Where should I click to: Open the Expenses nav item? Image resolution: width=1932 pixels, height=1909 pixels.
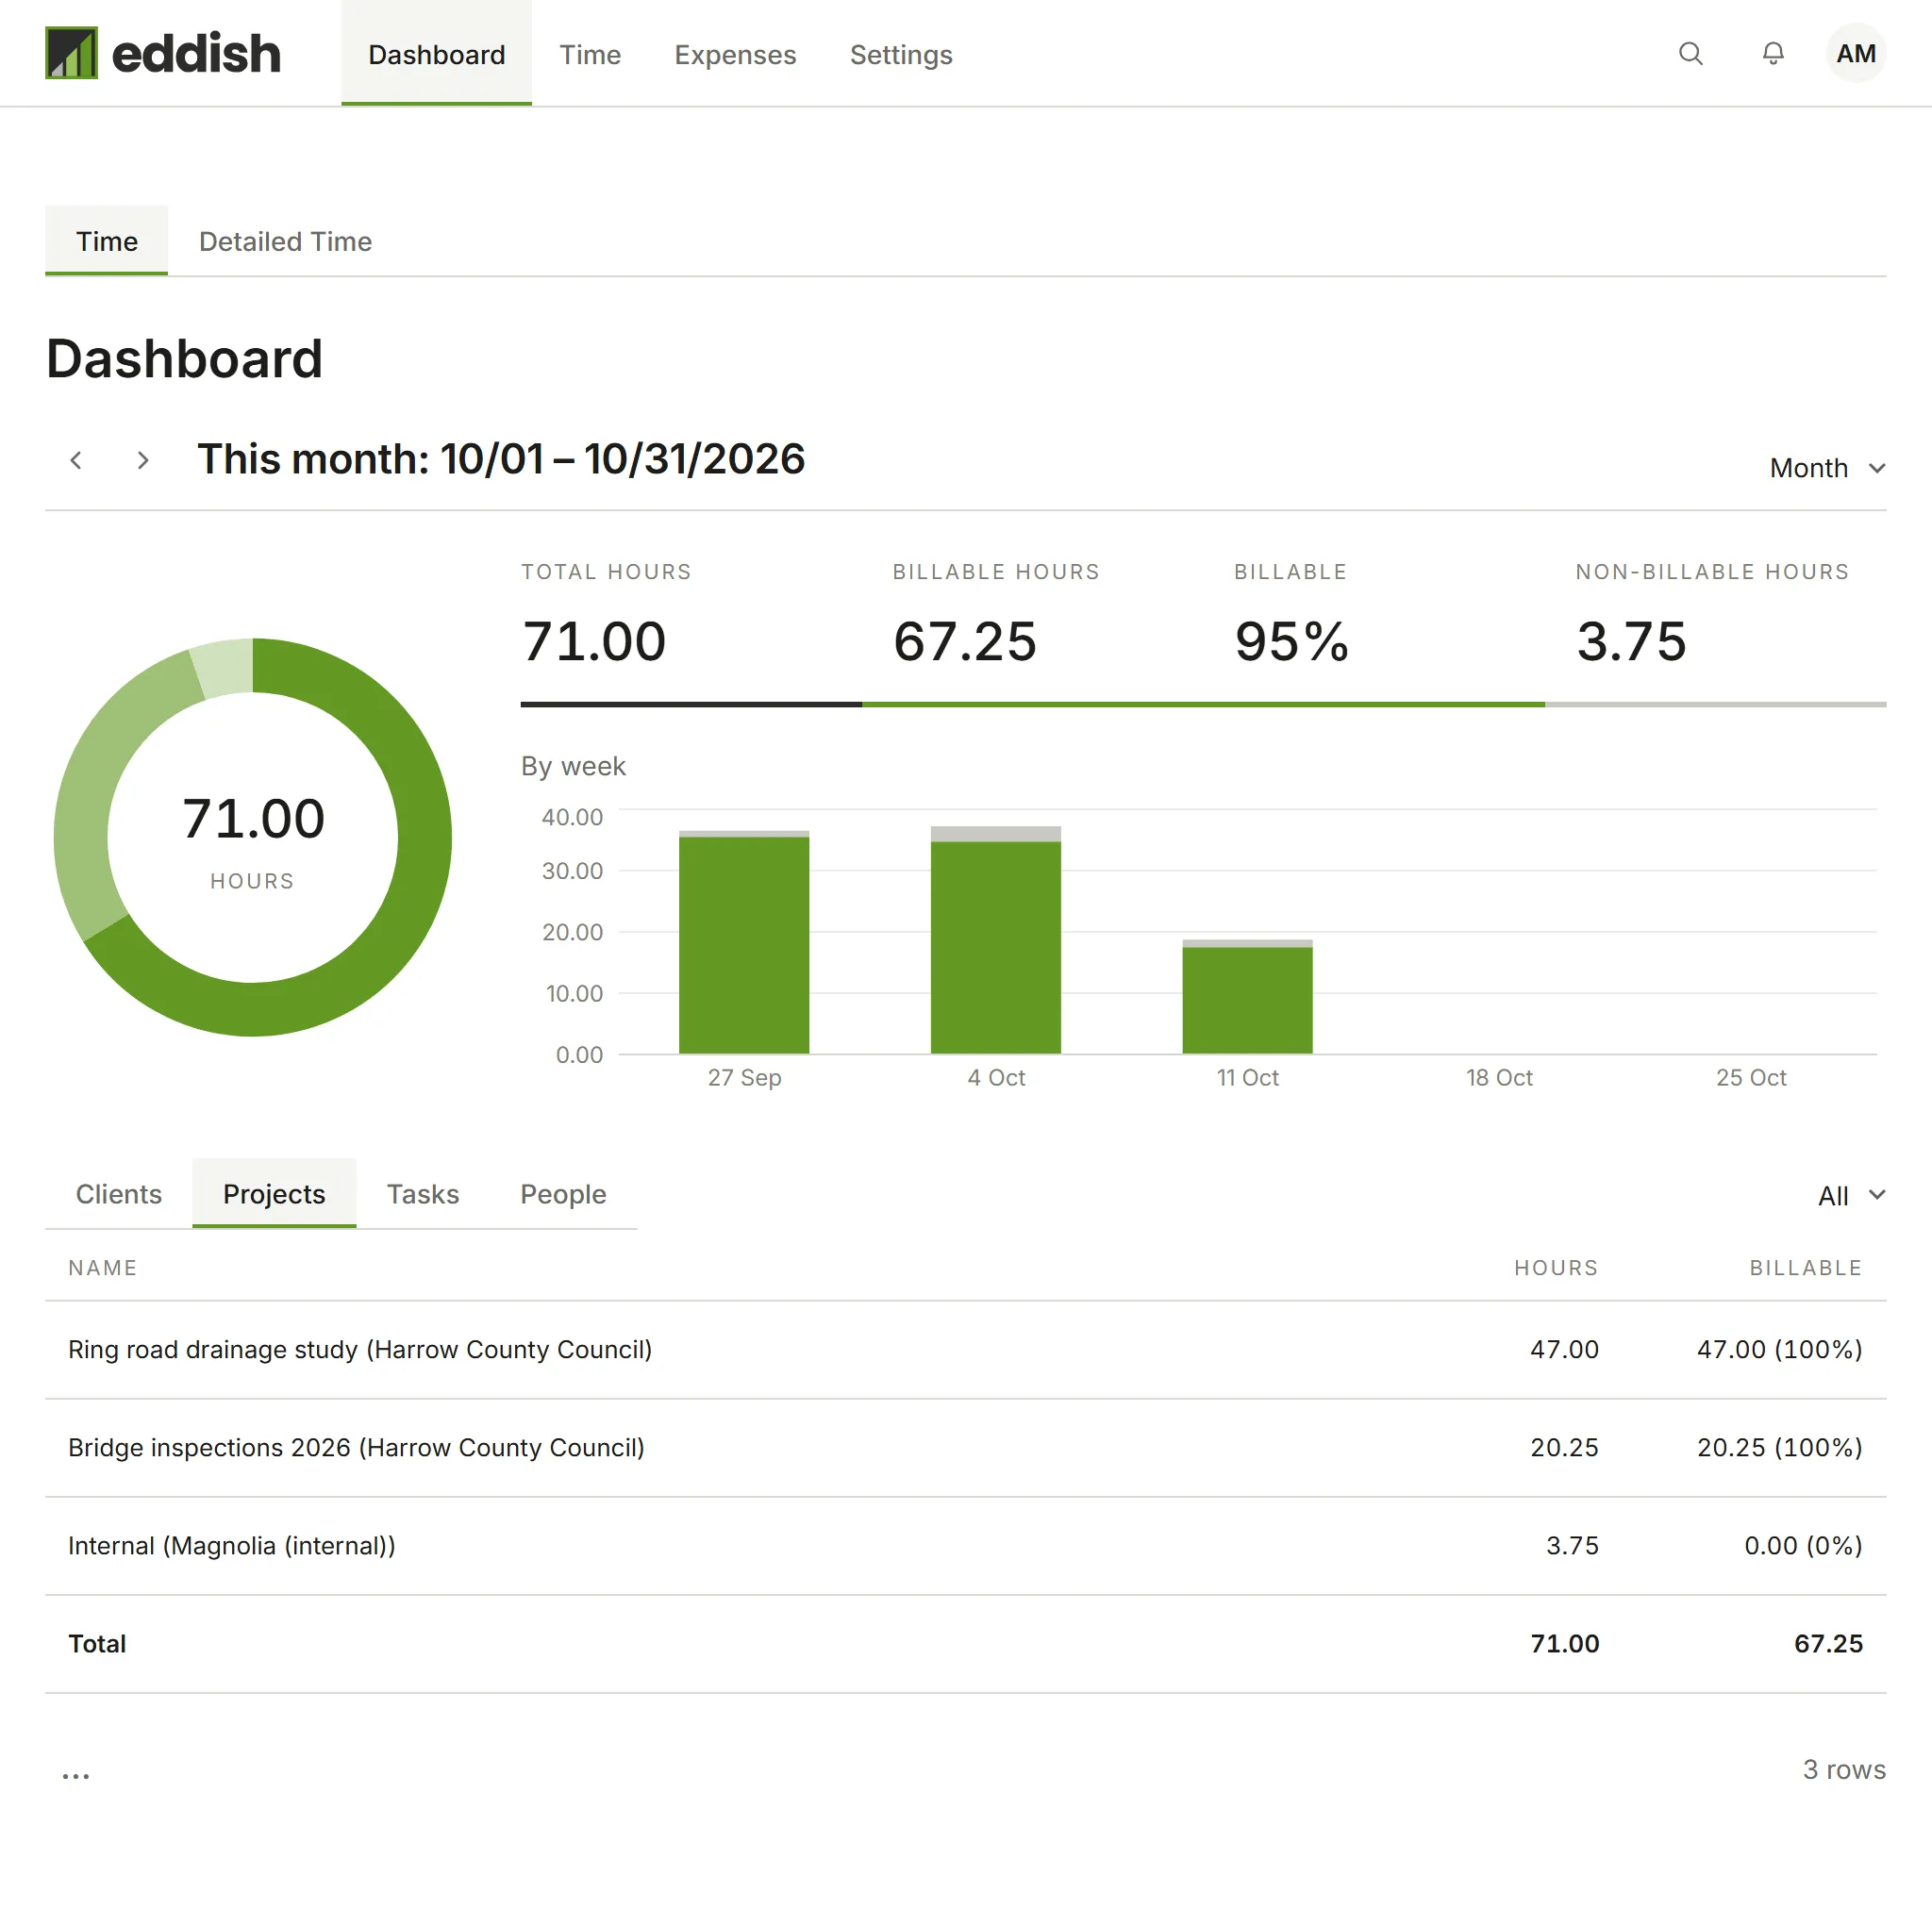[735, 54]
